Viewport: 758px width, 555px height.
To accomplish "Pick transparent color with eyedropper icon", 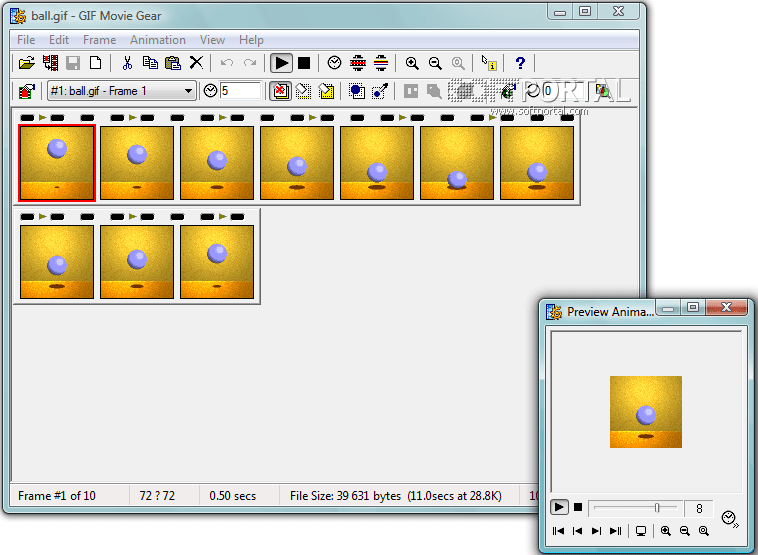I will pyautogui.click(x=380, y=91).
